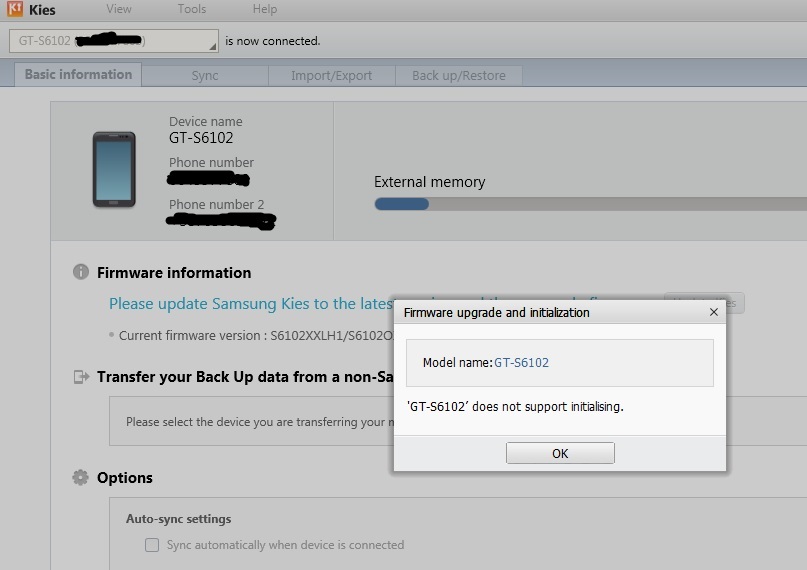The width and height of the screenshot is (807, 570).
Task: Click the Kies application logo icon
Action: pyautogui.click(x=15, y=9)
